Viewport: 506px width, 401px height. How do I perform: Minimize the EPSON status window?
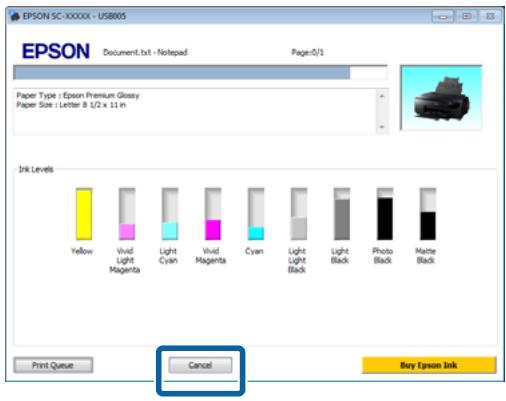(443, 16)
